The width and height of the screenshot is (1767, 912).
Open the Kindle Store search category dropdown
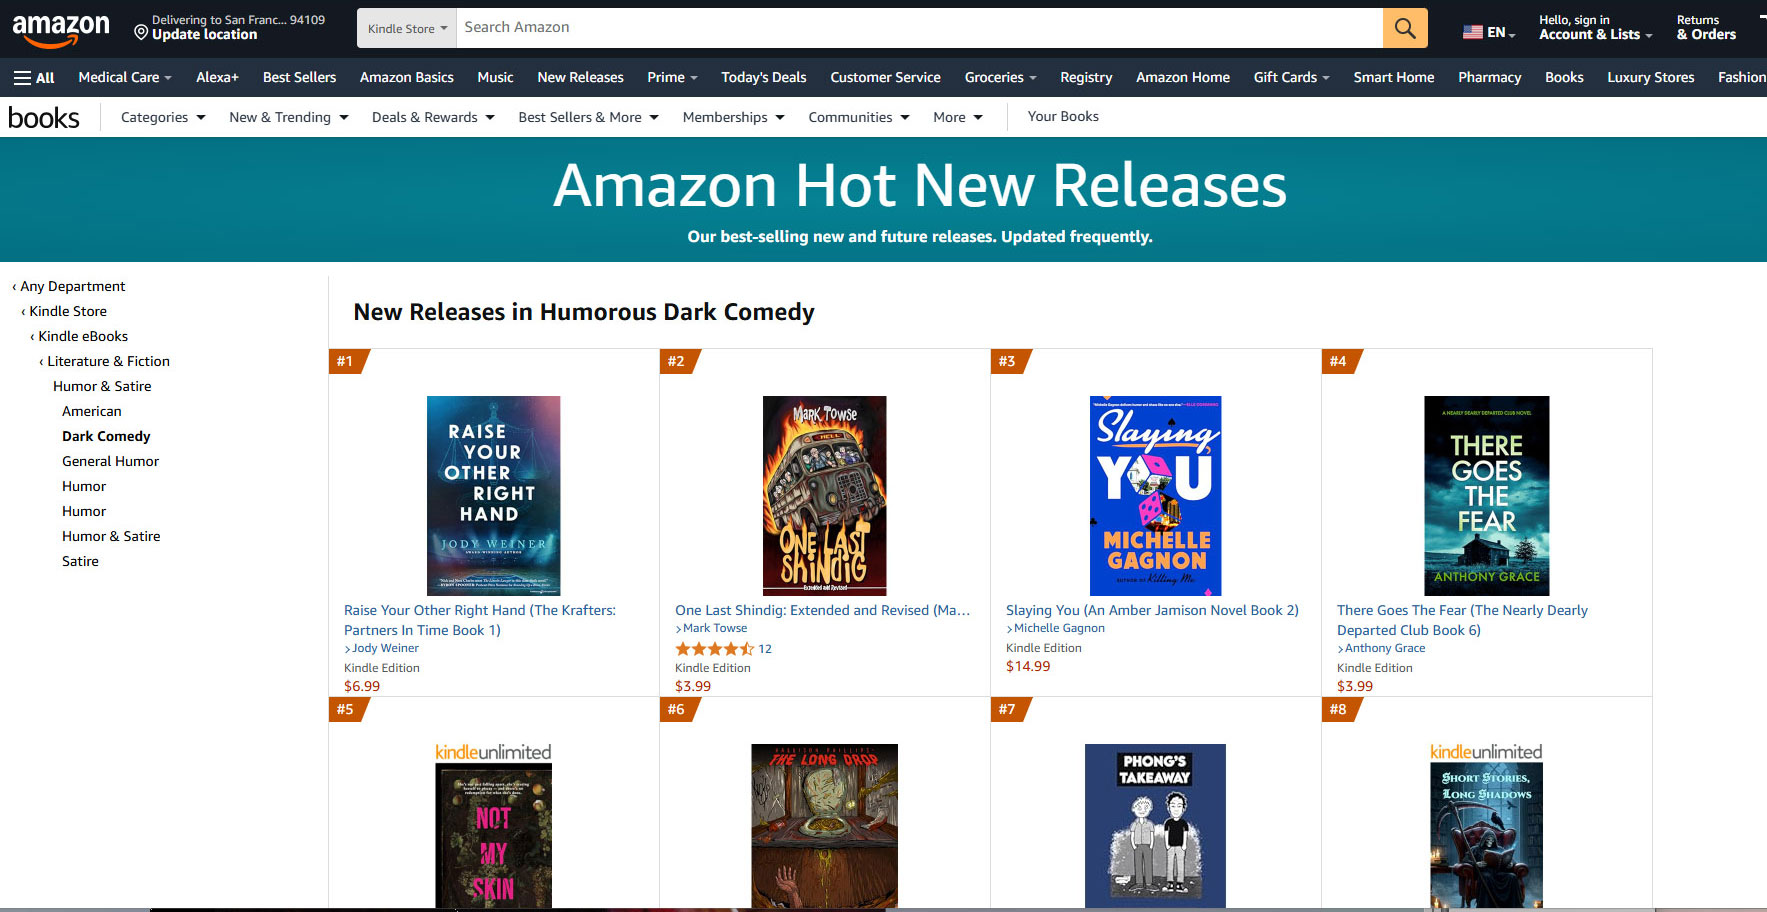tap(405, 28)
